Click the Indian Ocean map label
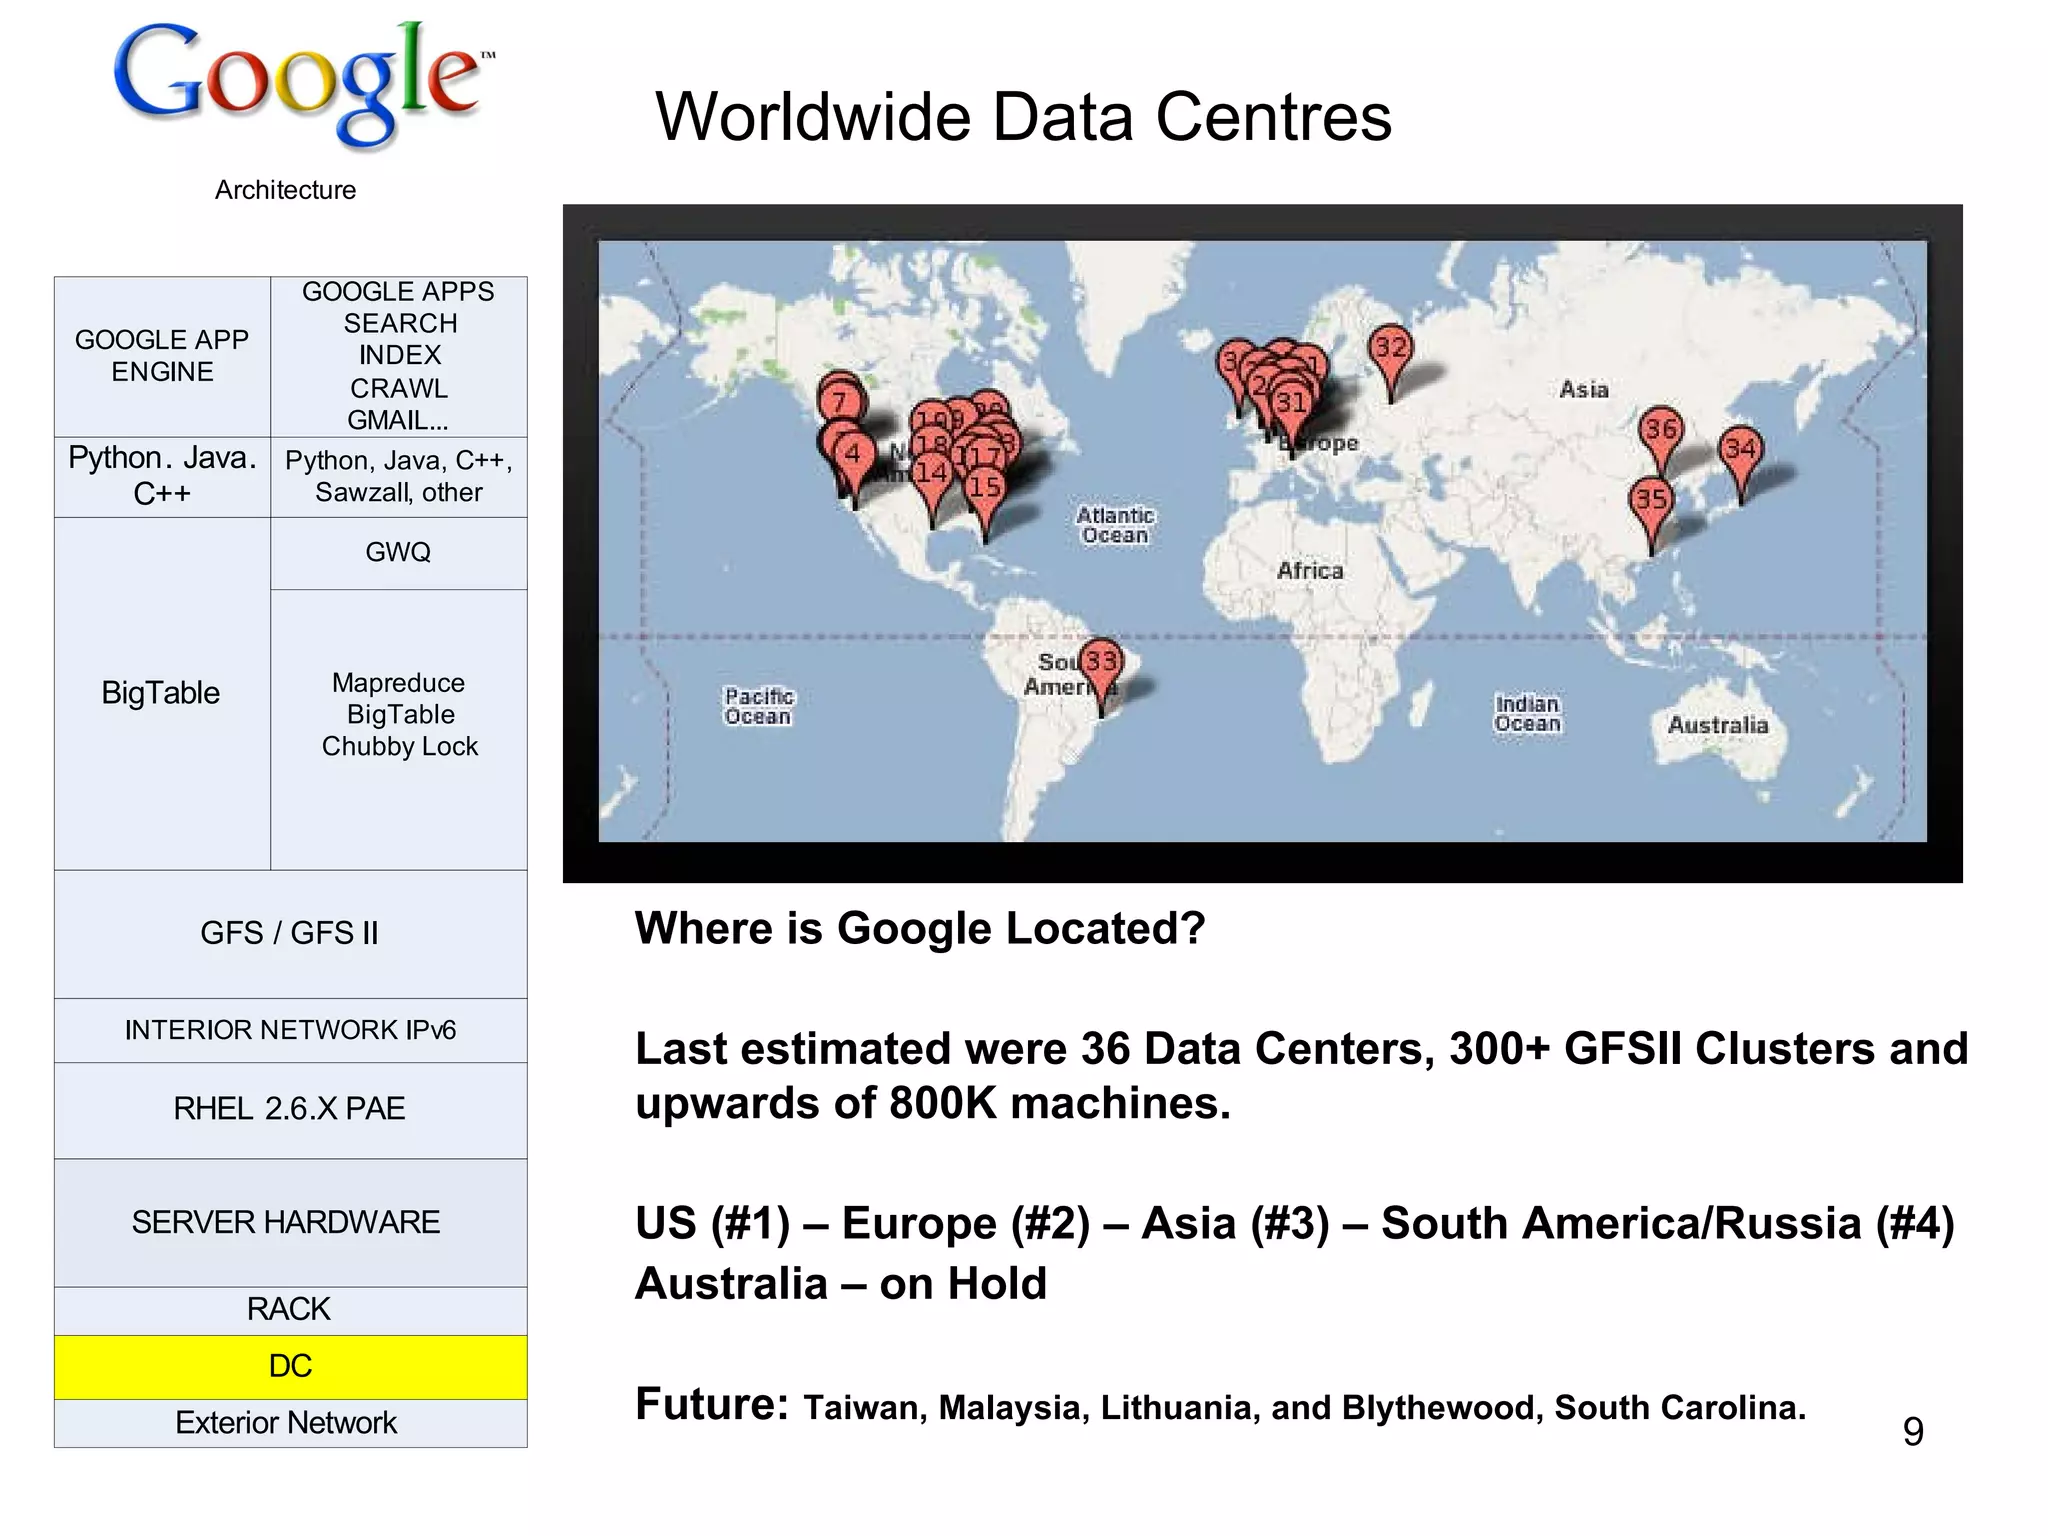The height and width of the screenshot is (1536, 2048). point(1527,714)
